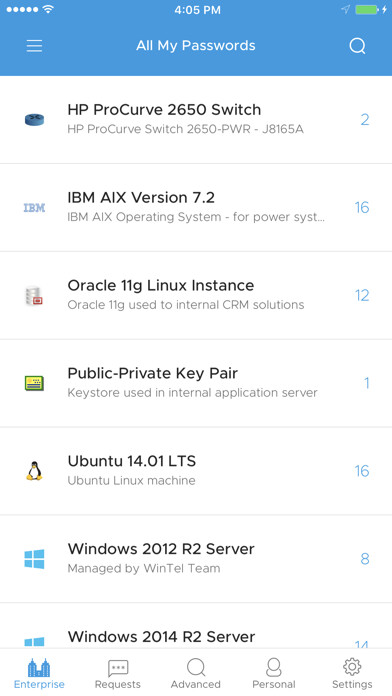Tap the battery indicator in status bar
This screenshot has width=392, height=696.
click(368, 10)
